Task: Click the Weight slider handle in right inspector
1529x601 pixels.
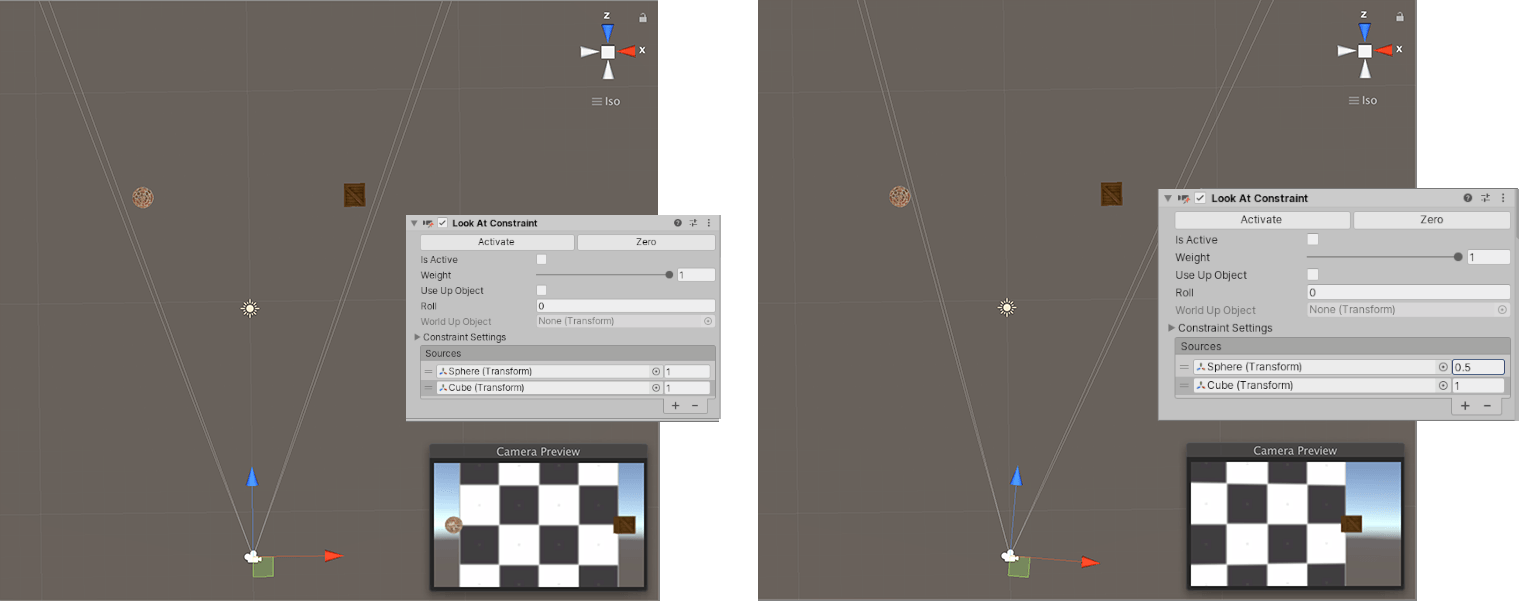Action: coord(1458,257)
